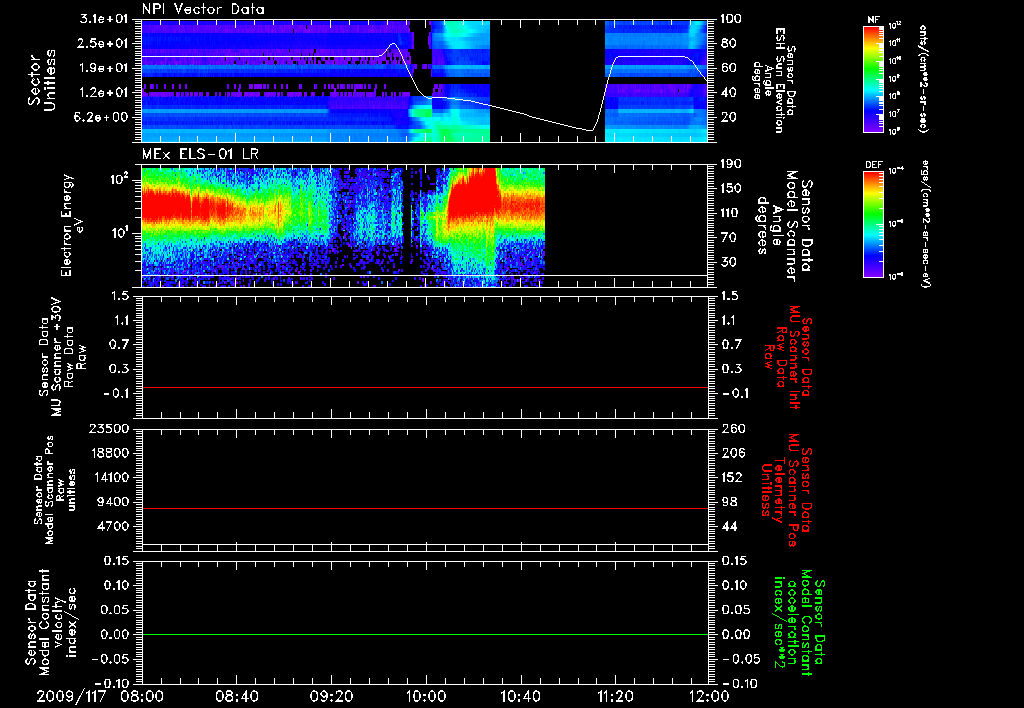This screenshot has height=708, width=1024.
Task: Click the "1.9e+01" sector tick value
Action: [104, 68]
